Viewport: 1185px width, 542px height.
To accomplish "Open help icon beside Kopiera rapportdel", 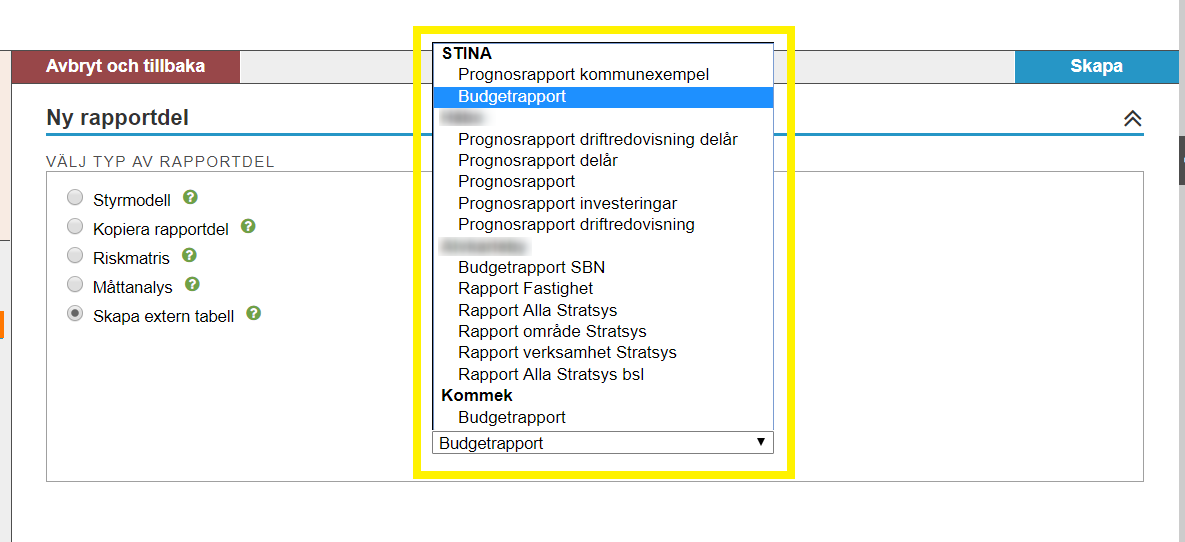I will [x=248, y=226].
